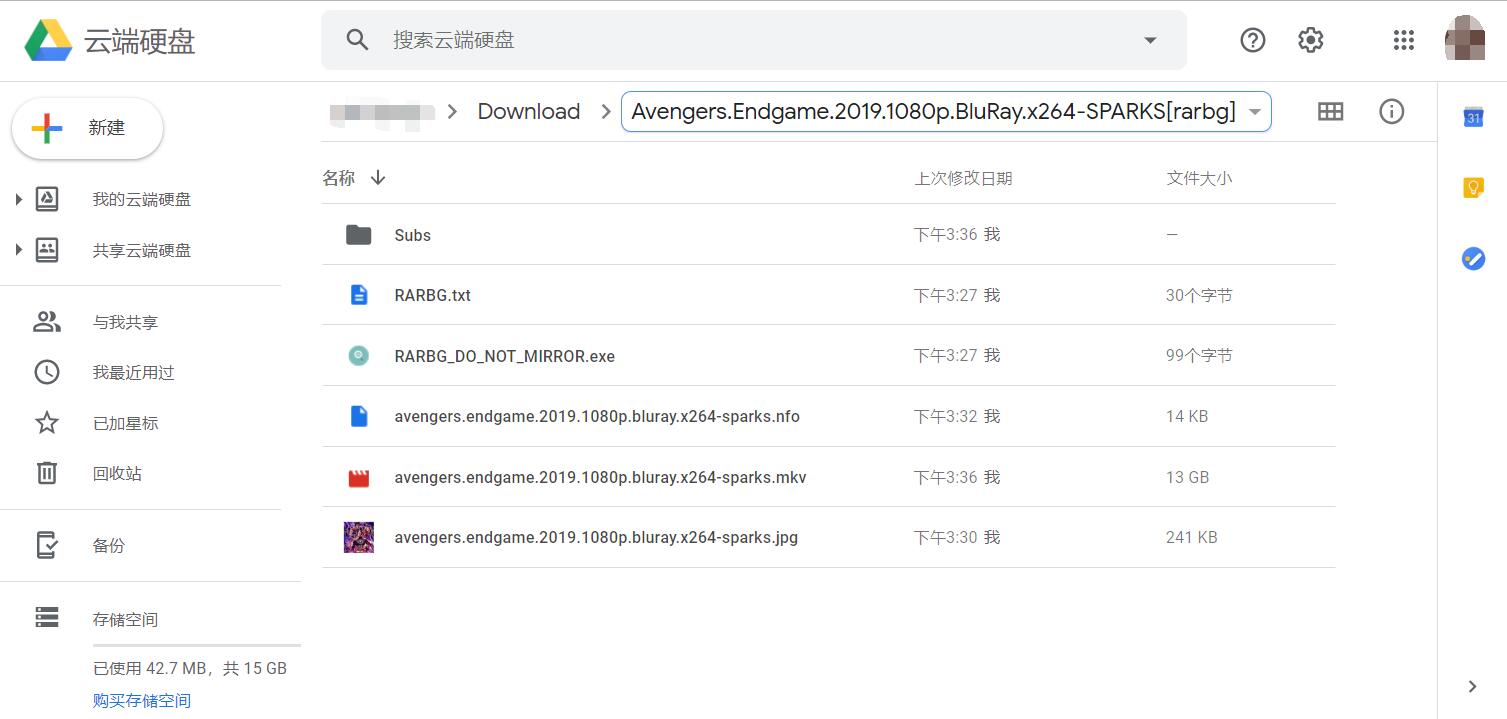This screenshot has height=719, width=1507.
Task: Select the x264-sparks.nfo file name
Action: coord(597,416)
